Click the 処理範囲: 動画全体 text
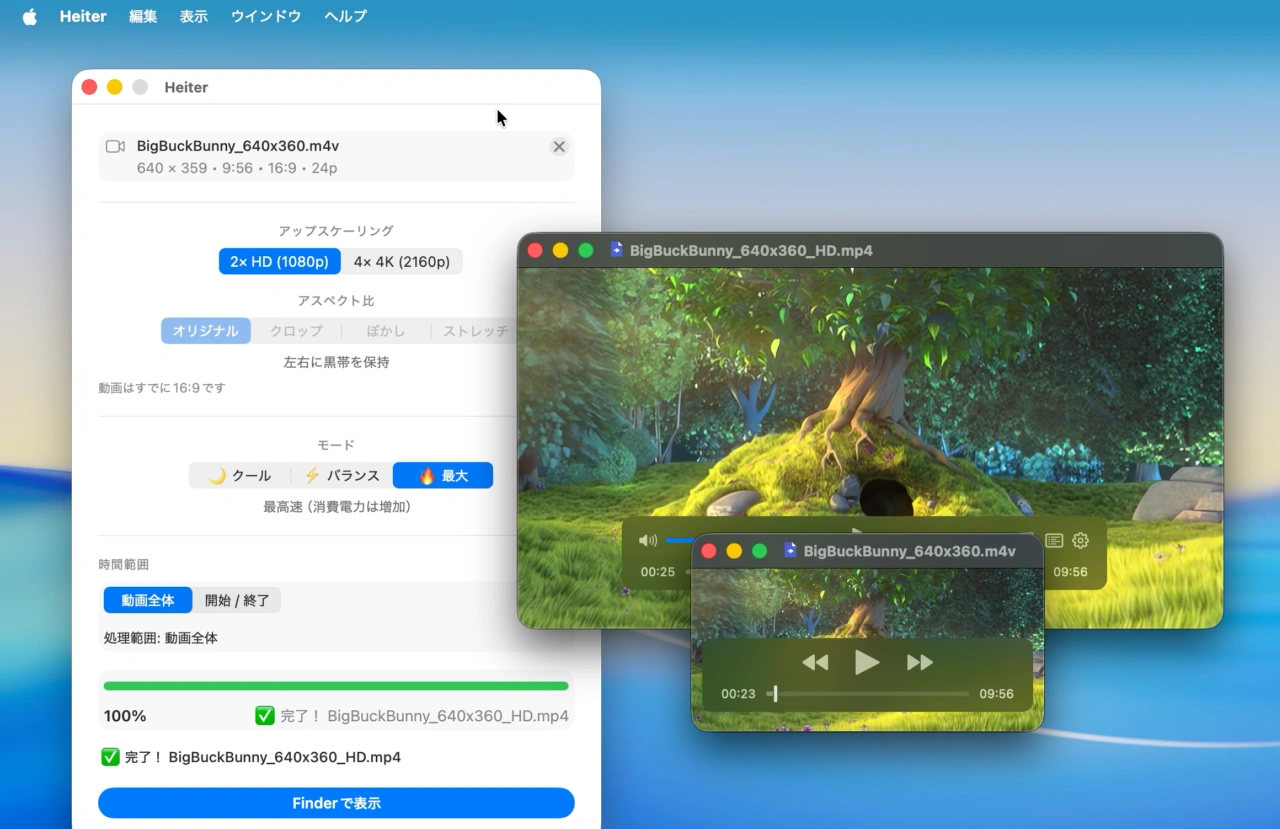The image size is (1280, 829). (x=161, y=638)
